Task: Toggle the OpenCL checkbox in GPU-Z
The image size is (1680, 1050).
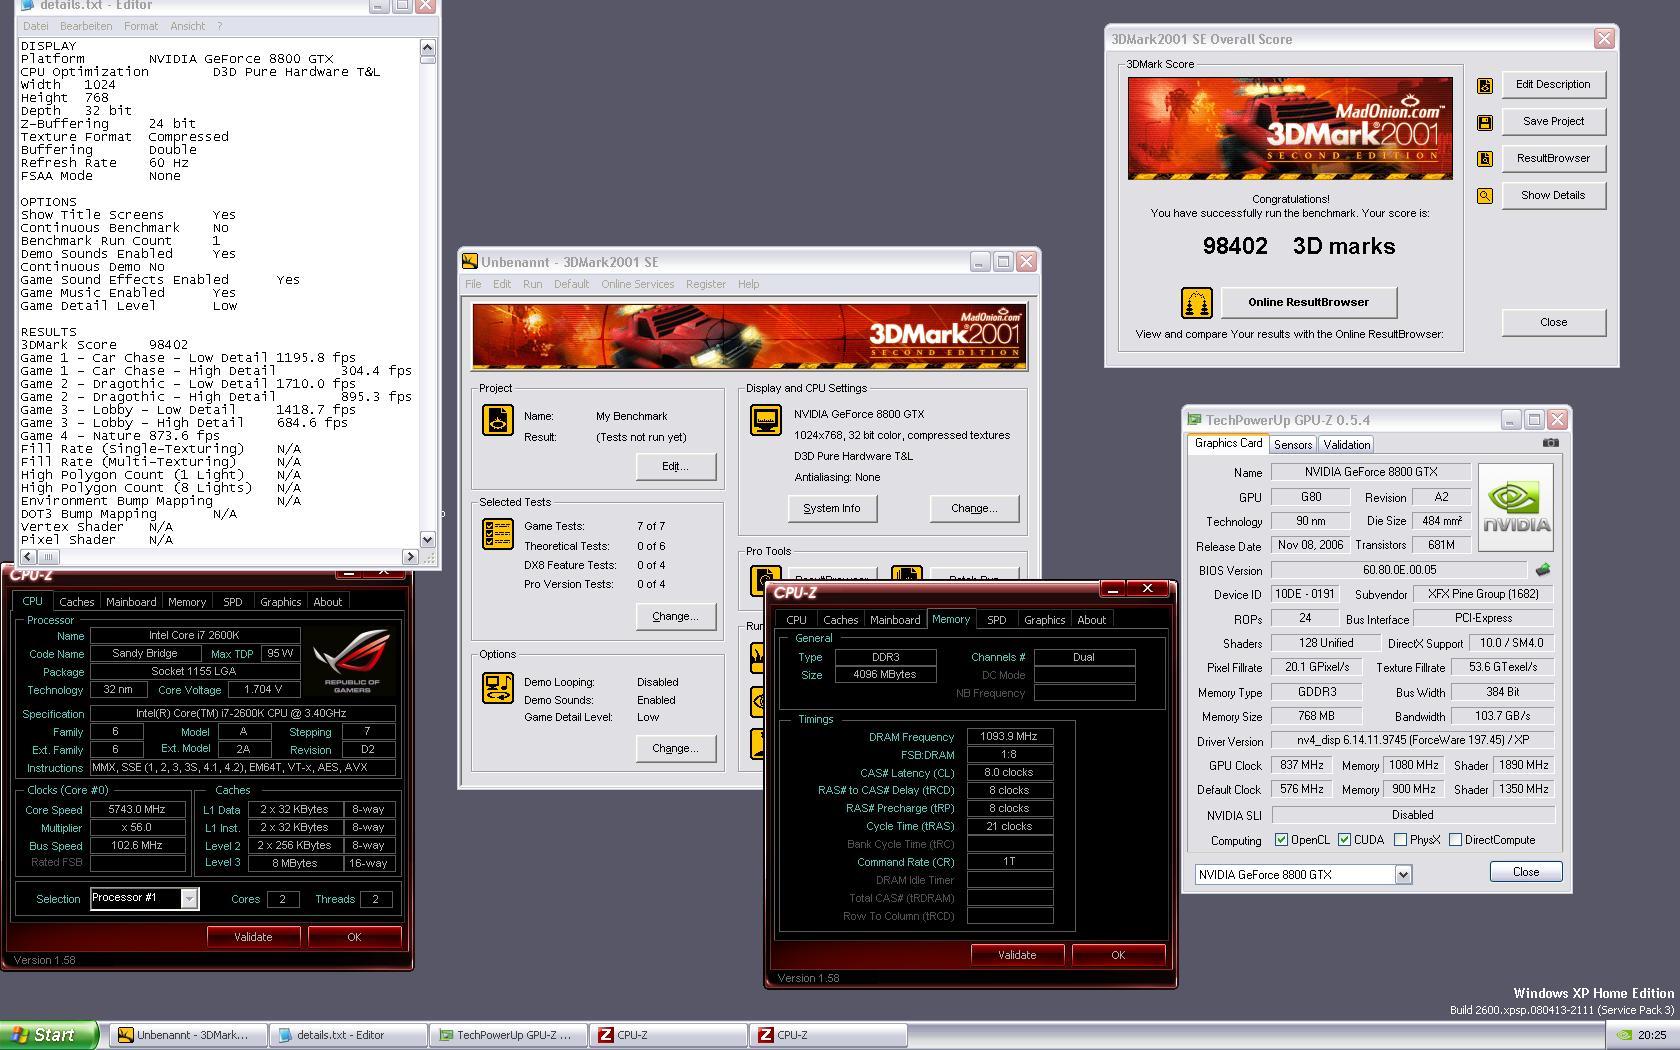Action: 1281,840
